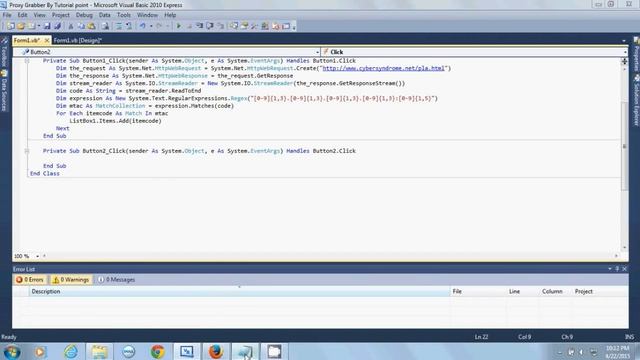The height and width of the screenshot is (360, 640).
Task: Open the Help menu
Action: (x=170, y=15)
